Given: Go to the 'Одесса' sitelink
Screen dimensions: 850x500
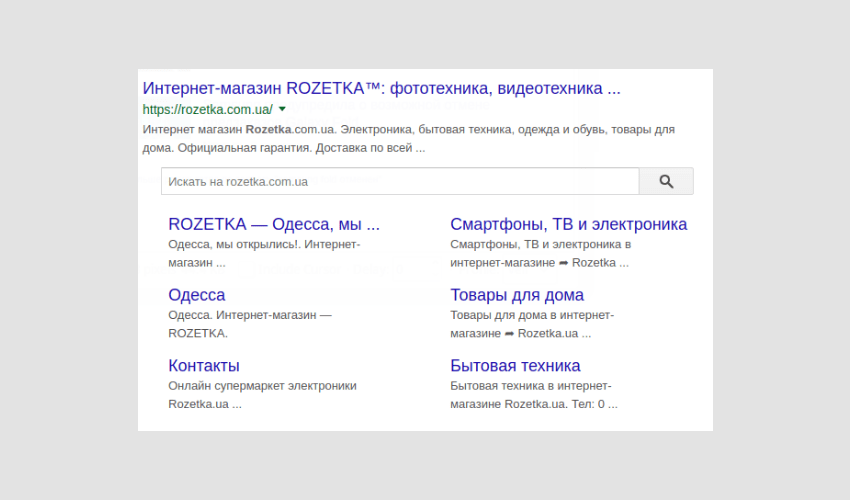Looking at the screenshot, I should click(196, 295).
